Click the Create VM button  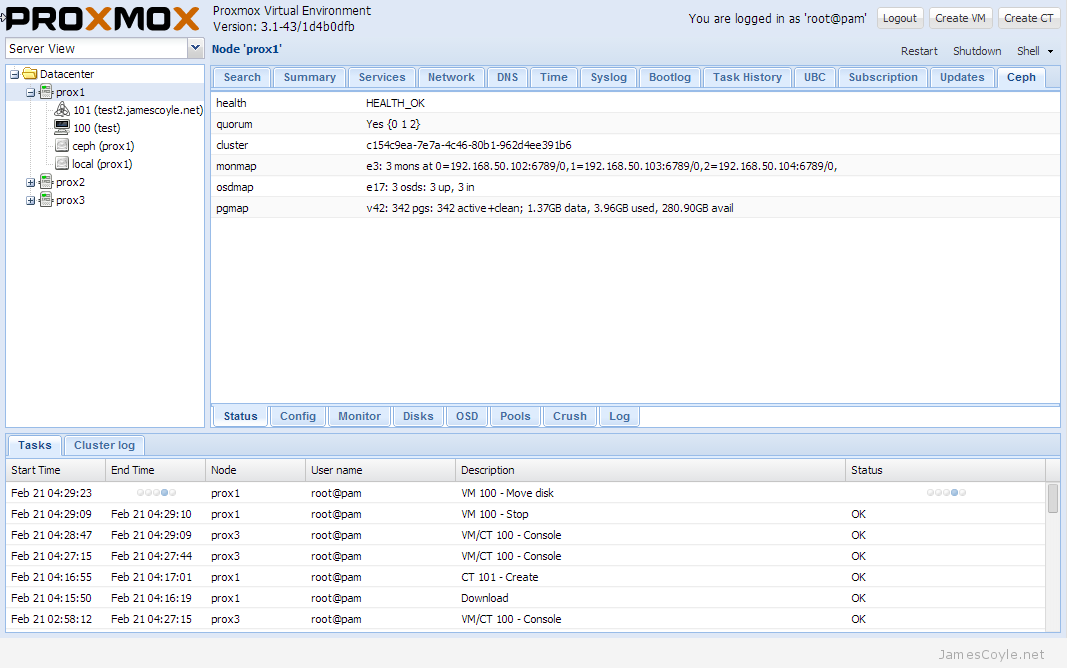[x=960, y=18]
